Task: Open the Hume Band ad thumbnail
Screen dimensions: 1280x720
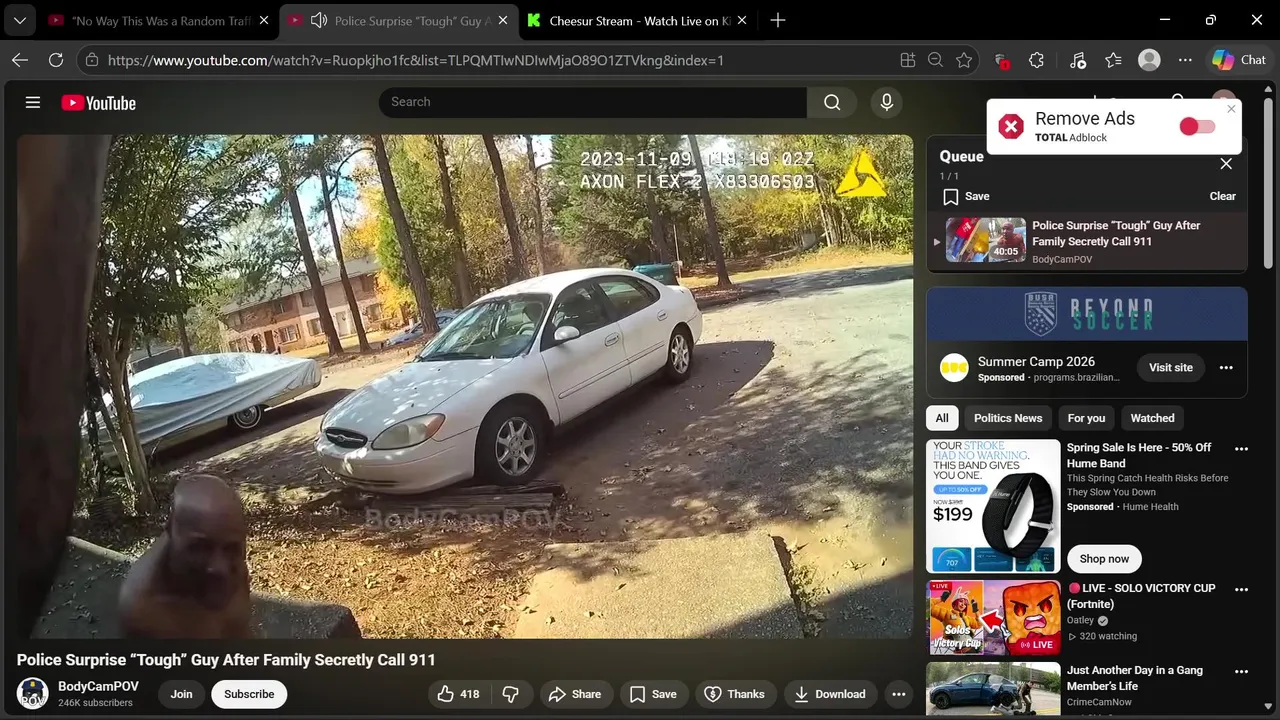Action: tap(993, 506)
